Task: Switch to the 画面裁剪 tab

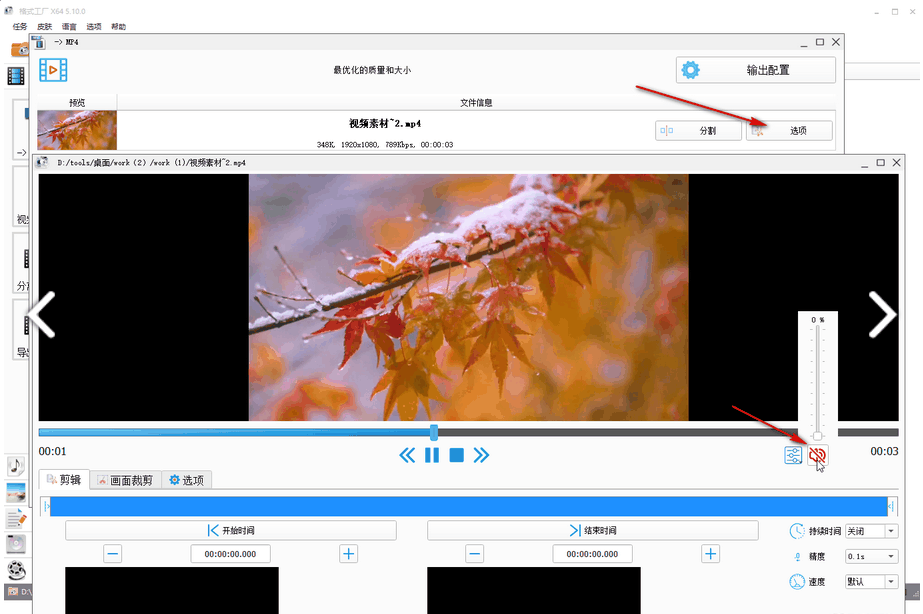Action: [125, 479]
